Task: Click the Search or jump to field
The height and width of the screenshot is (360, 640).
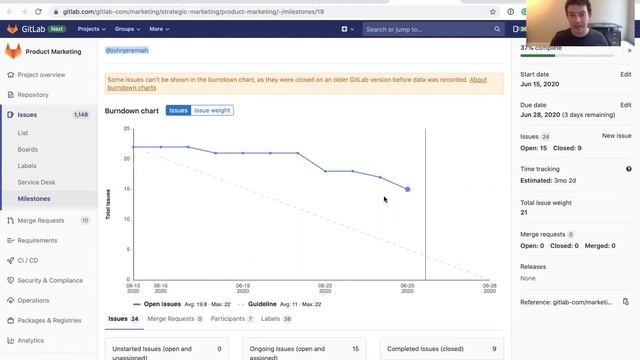Action: (x=432, y=29)
